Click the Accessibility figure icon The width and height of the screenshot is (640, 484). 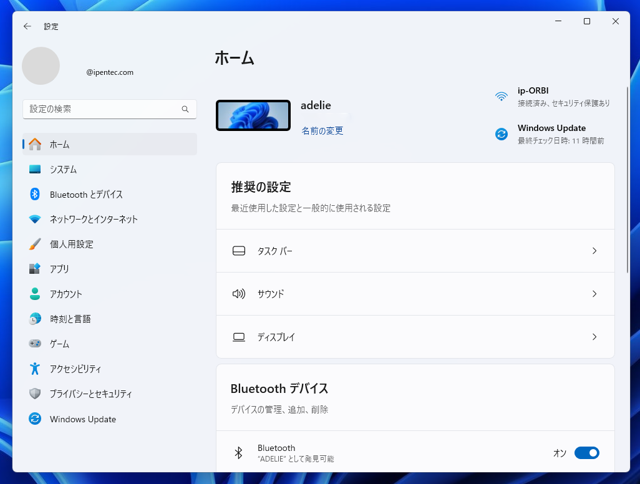coord(35,369)
